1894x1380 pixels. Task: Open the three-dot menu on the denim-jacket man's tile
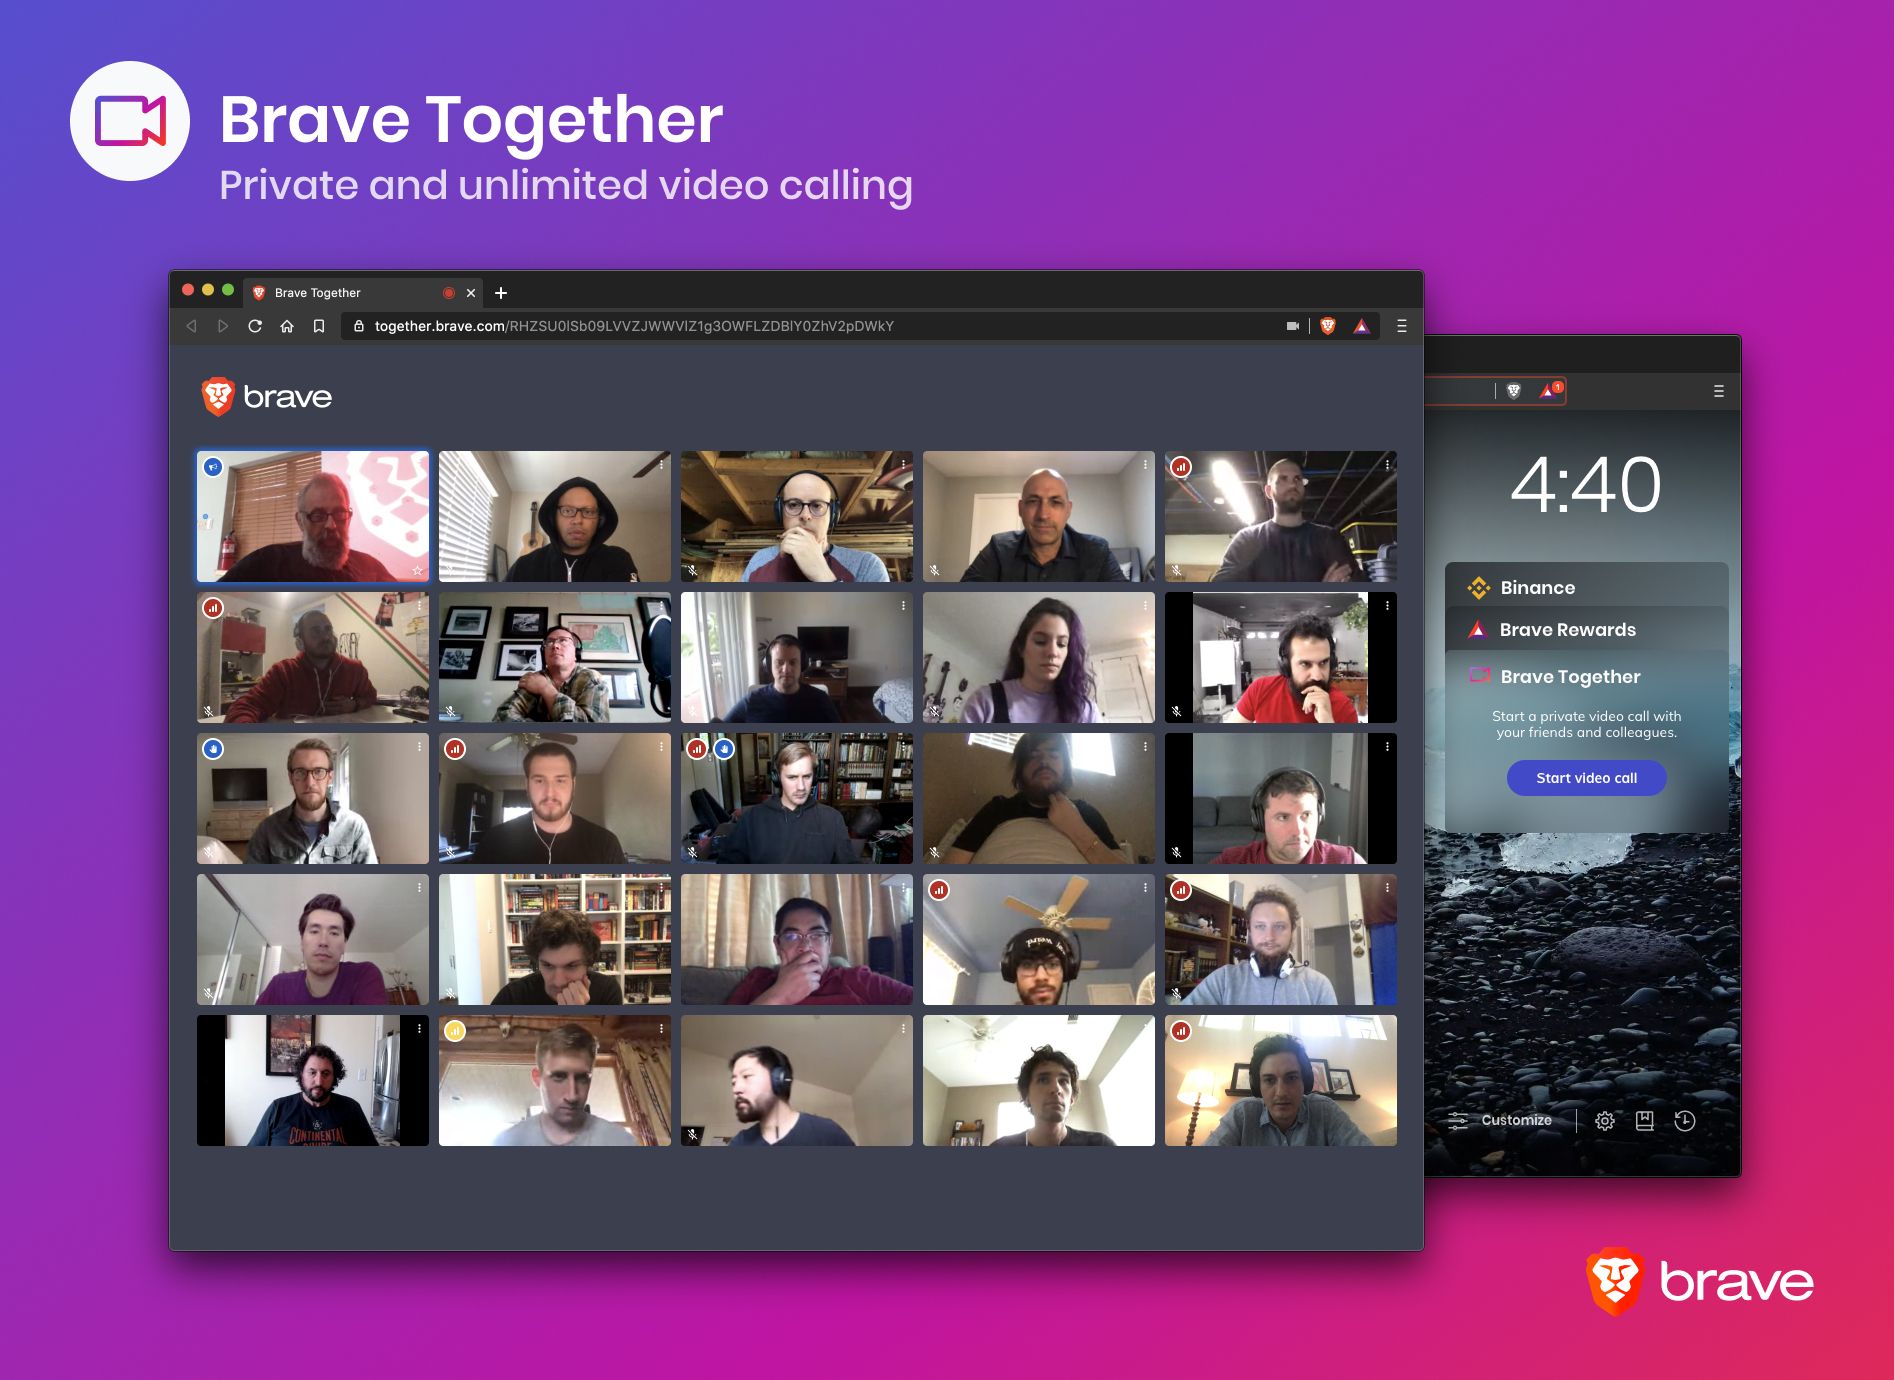419,747
